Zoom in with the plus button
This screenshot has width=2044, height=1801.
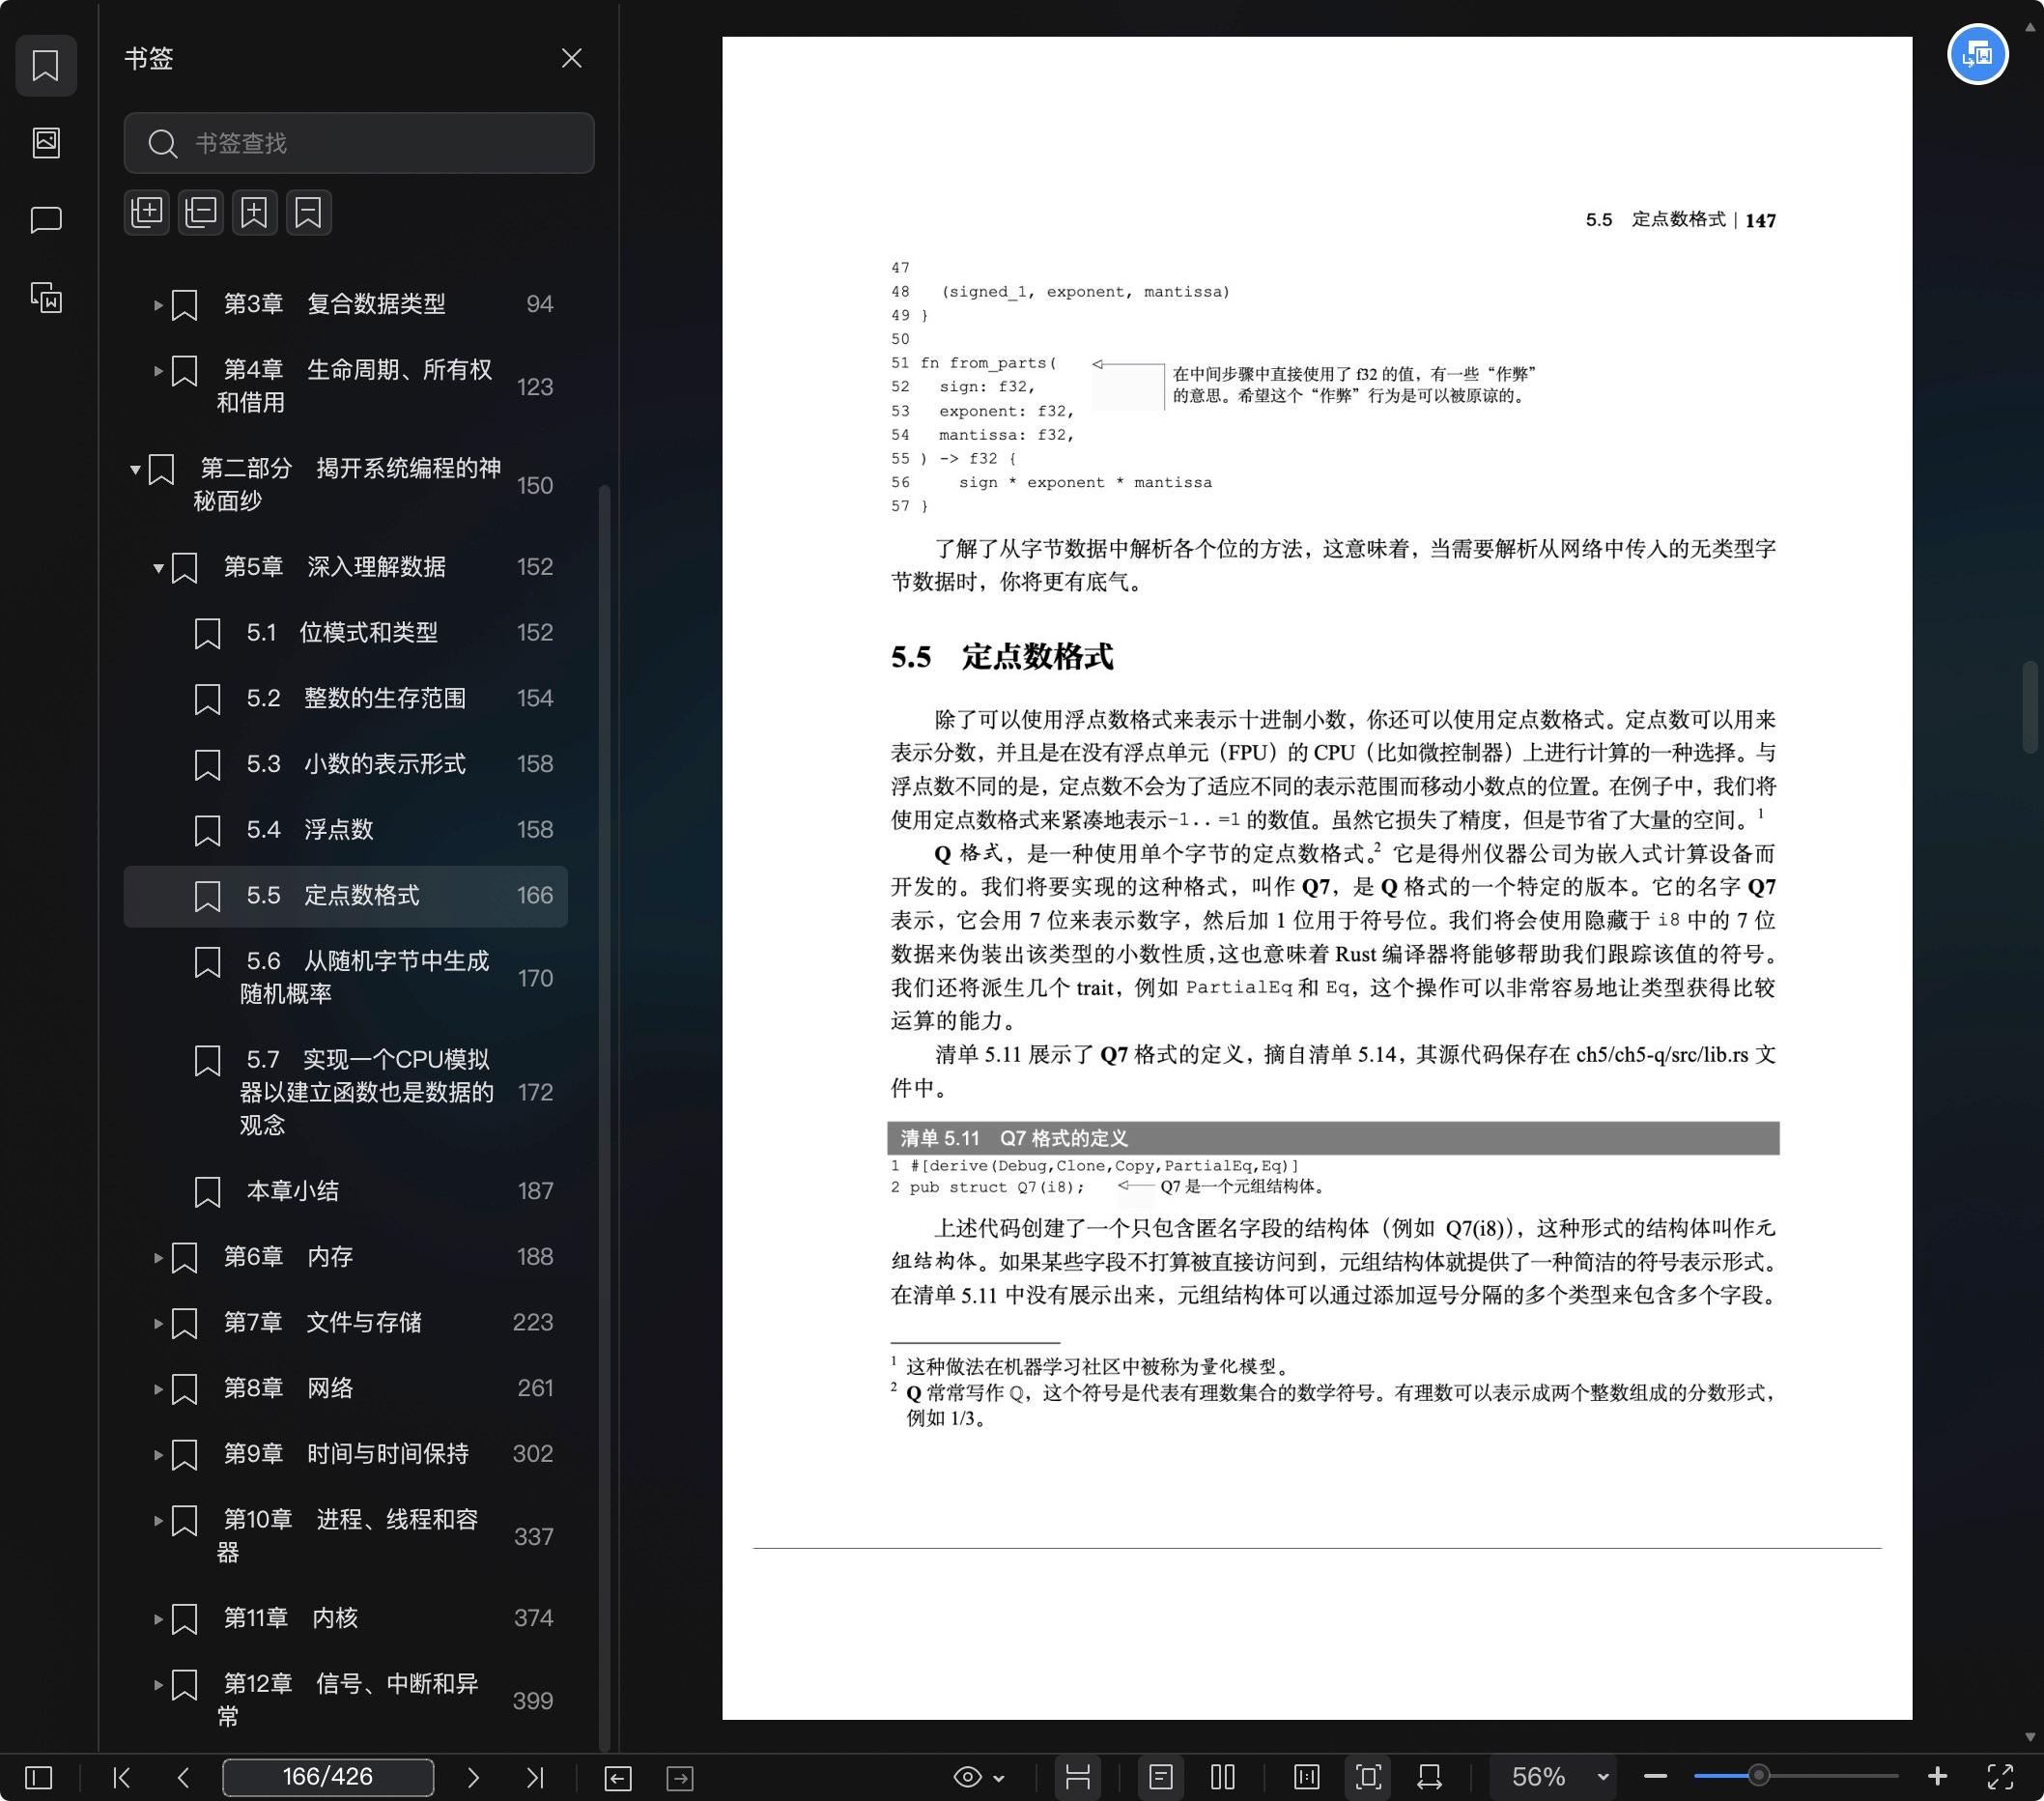pos(1937,1777)
